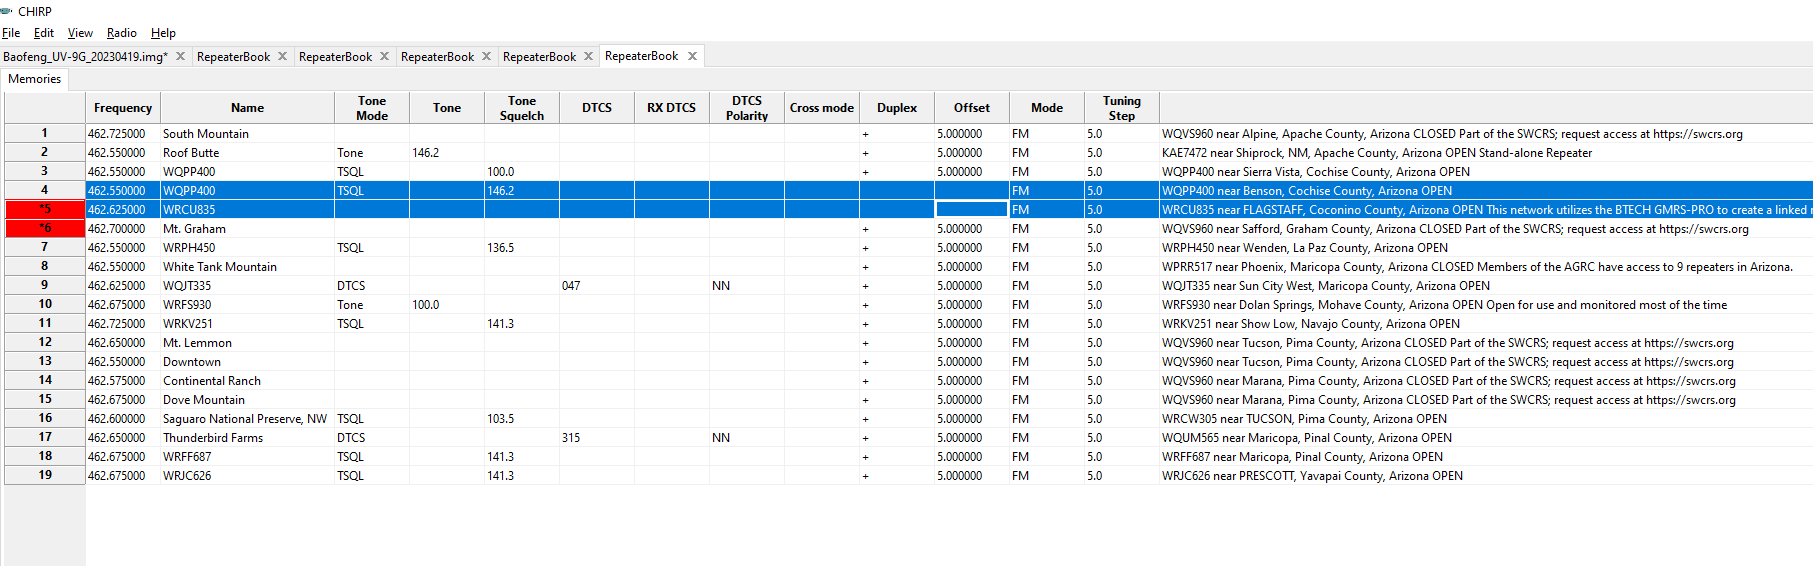Select memory row header 1
1813x566 pixels.
(x=45, y=133)
